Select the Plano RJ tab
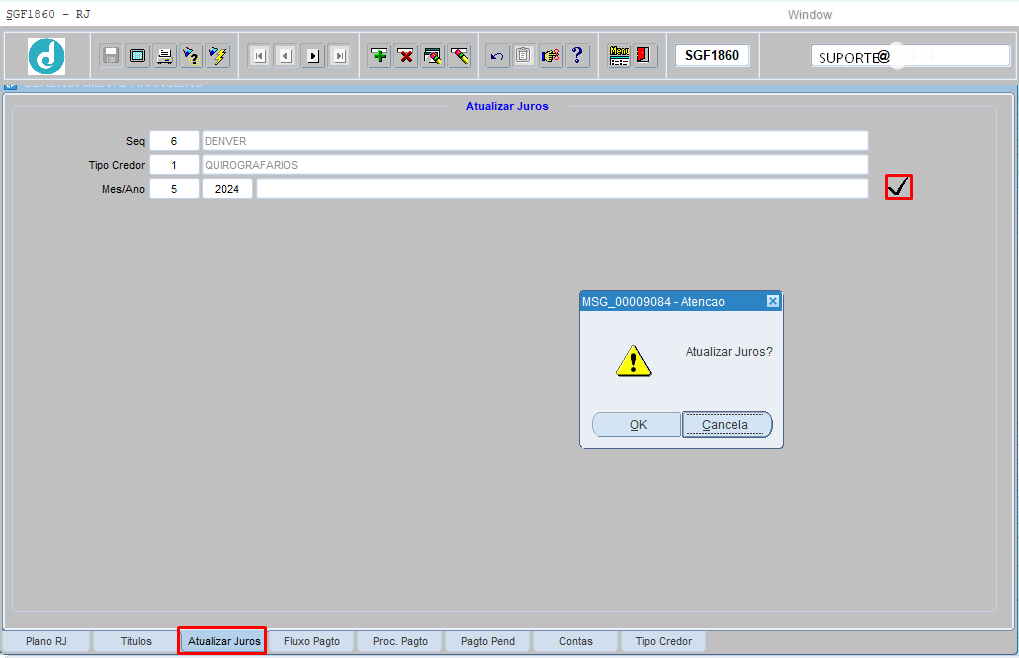This screenshot has width=1019, height=658. click(46, 641)
